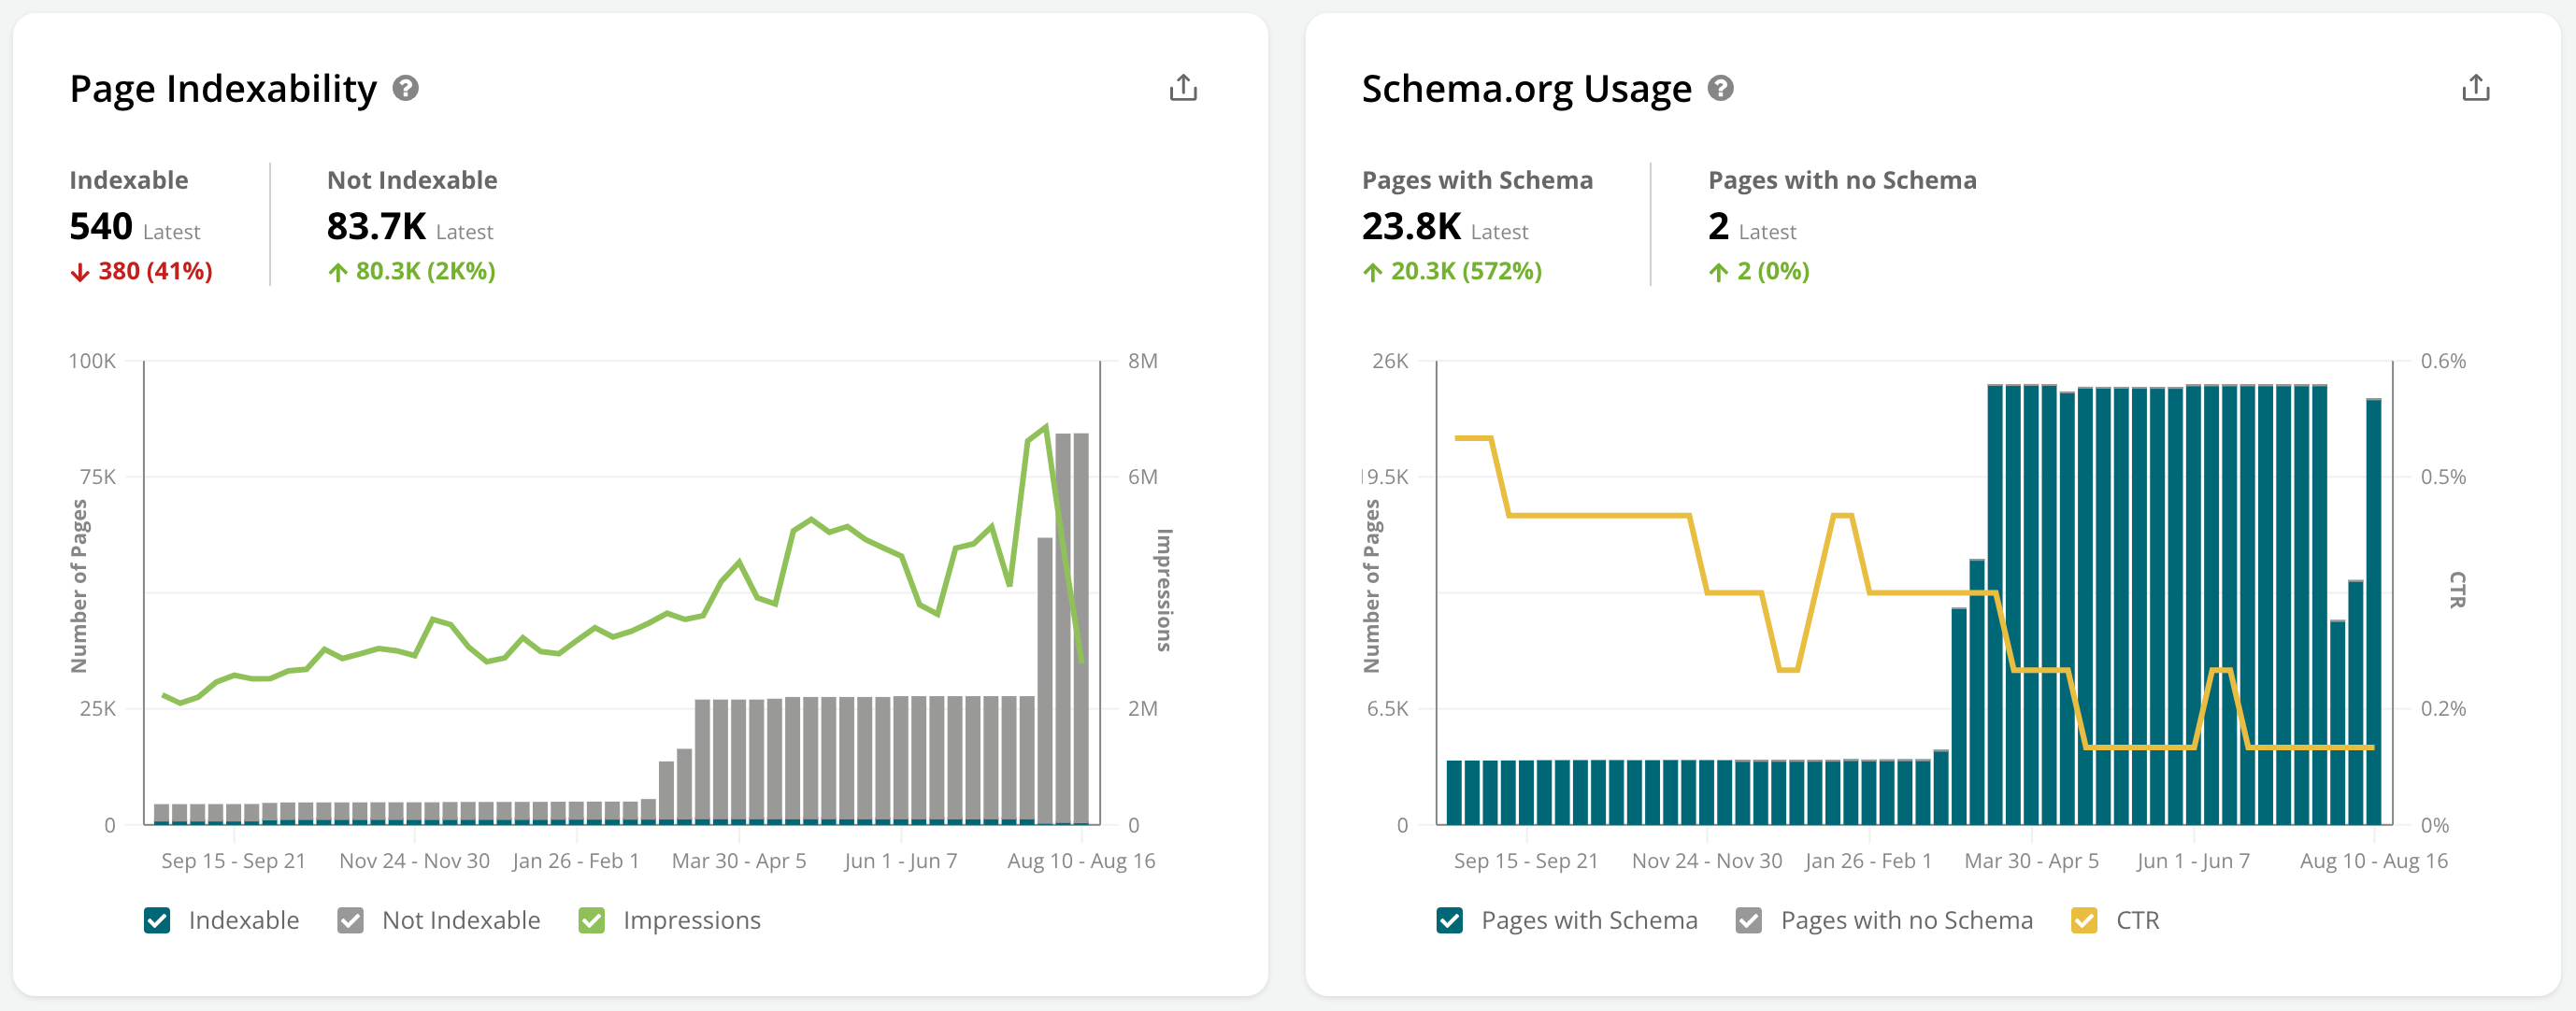Toggle the Not Indexable series checkbox
The height and width of the screenshot is (1011, 2576).
point(351,920)
